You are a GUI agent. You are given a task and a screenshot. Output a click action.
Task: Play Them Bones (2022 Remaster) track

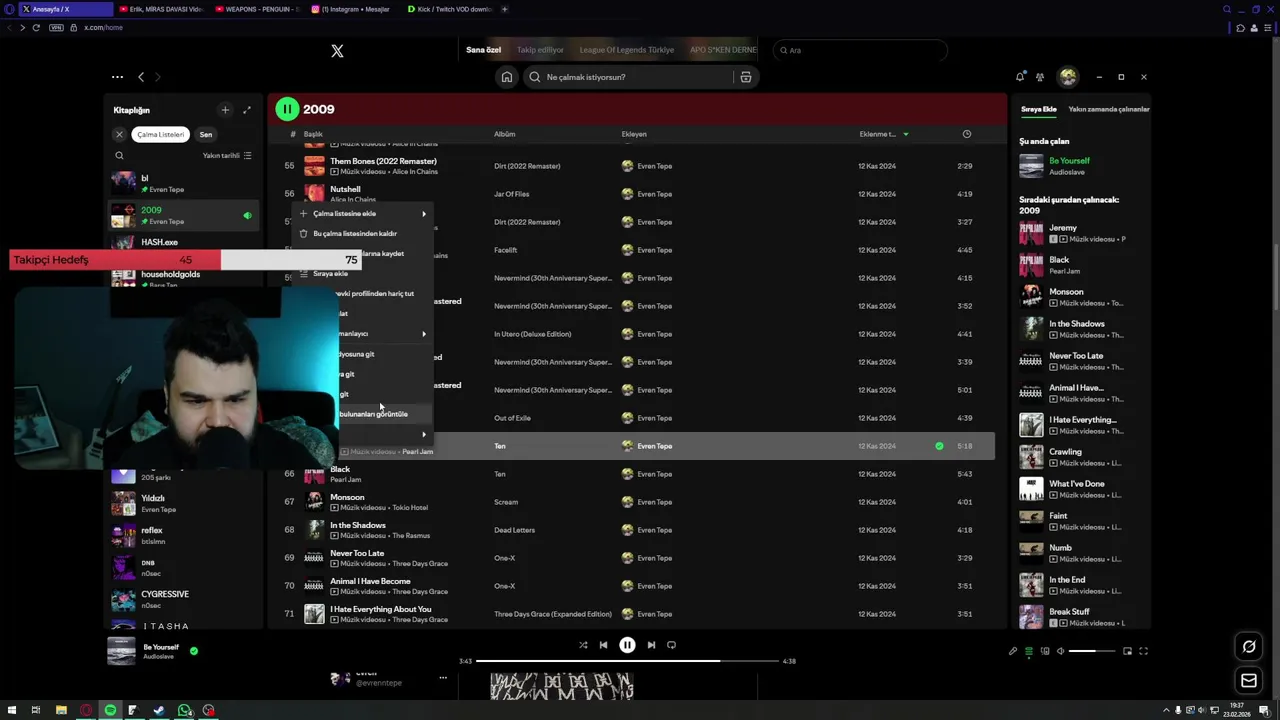pyautogui.click(x=383, y=161)
